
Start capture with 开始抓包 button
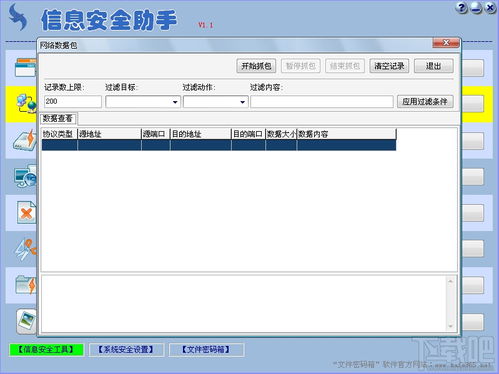click(x=256, y=66)
